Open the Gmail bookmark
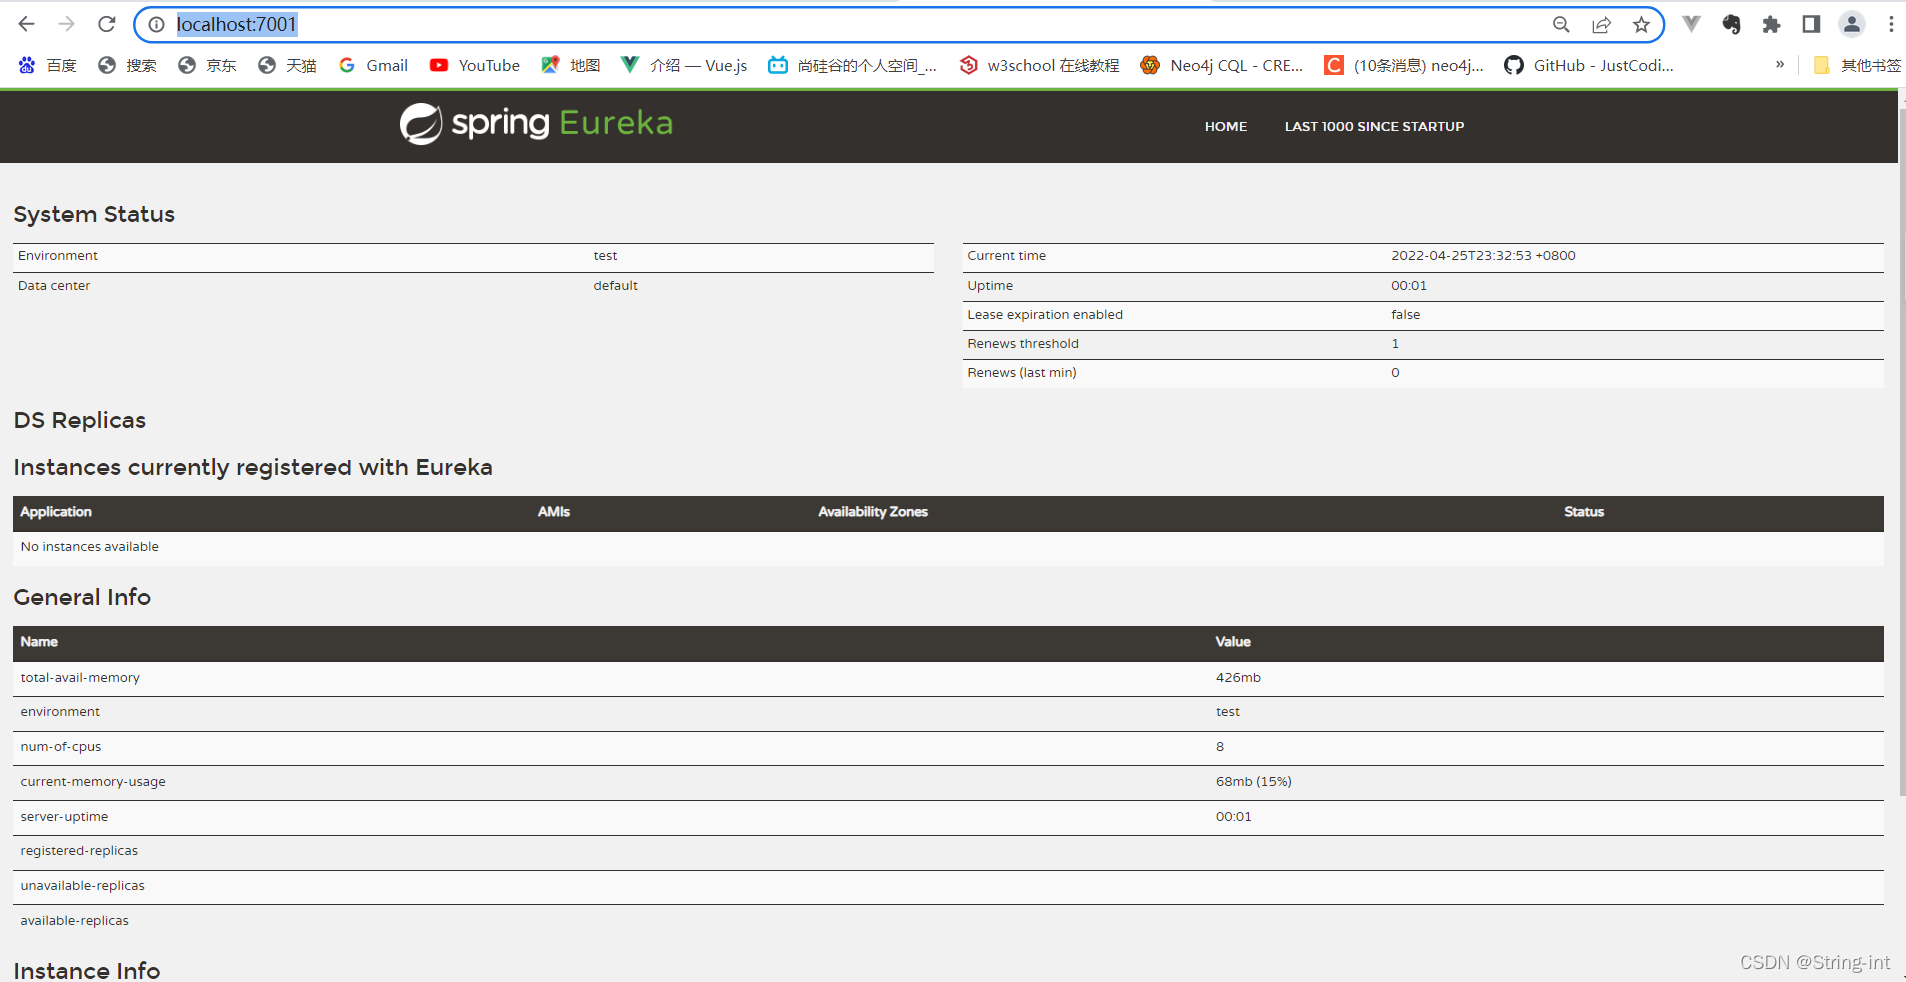The width and height of the screenshot is (1906, 982). coord(373,65)
